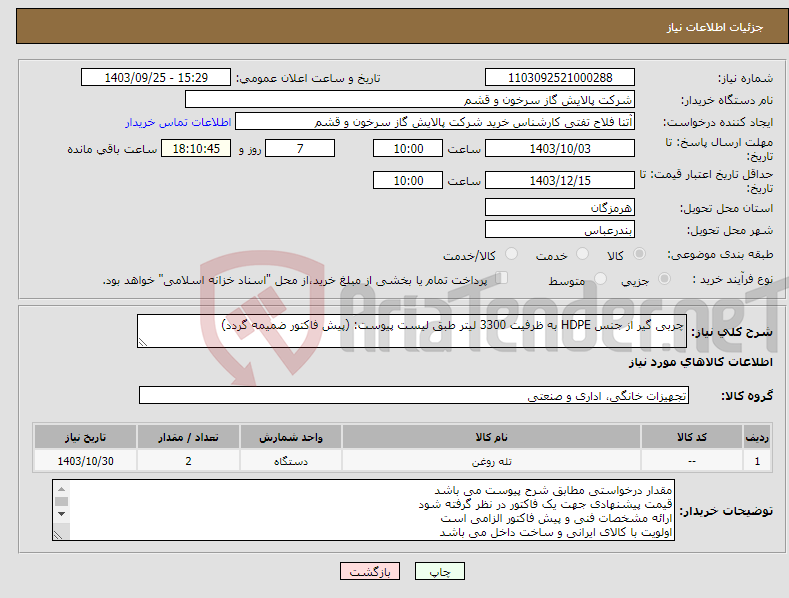The width and height of the screenshot is (789, 598).
Task: Click the بازگشت back button
Action: click(370, 571)
